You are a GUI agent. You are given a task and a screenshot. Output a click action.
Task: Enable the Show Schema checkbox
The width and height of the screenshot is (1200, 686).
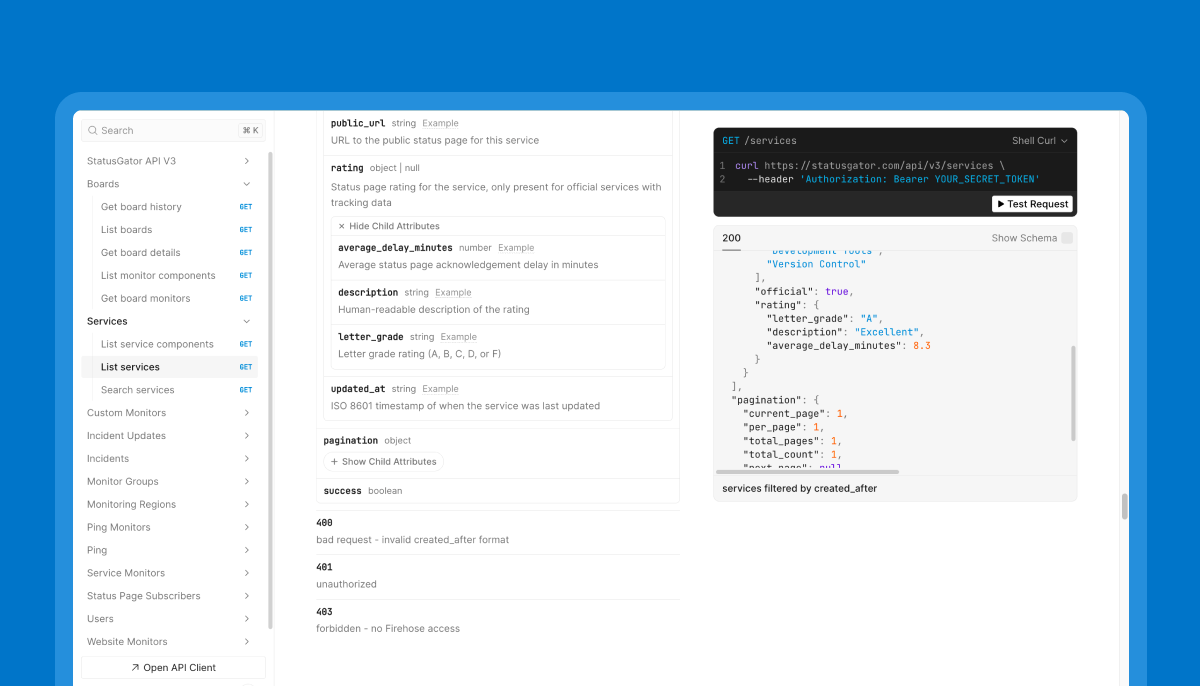pos(1067,238)
